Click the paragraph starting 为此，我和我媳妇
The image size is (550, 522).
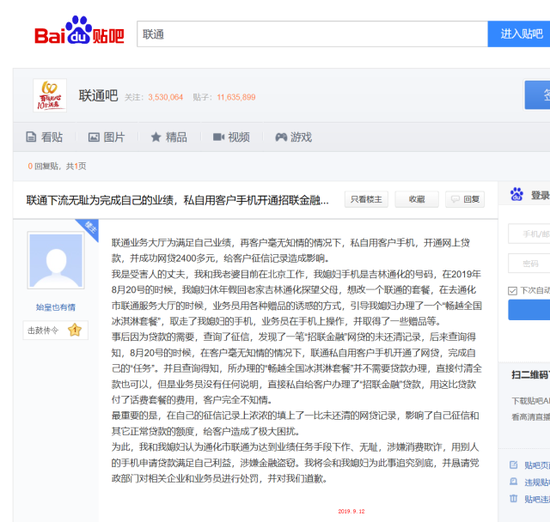pos(295,463)
